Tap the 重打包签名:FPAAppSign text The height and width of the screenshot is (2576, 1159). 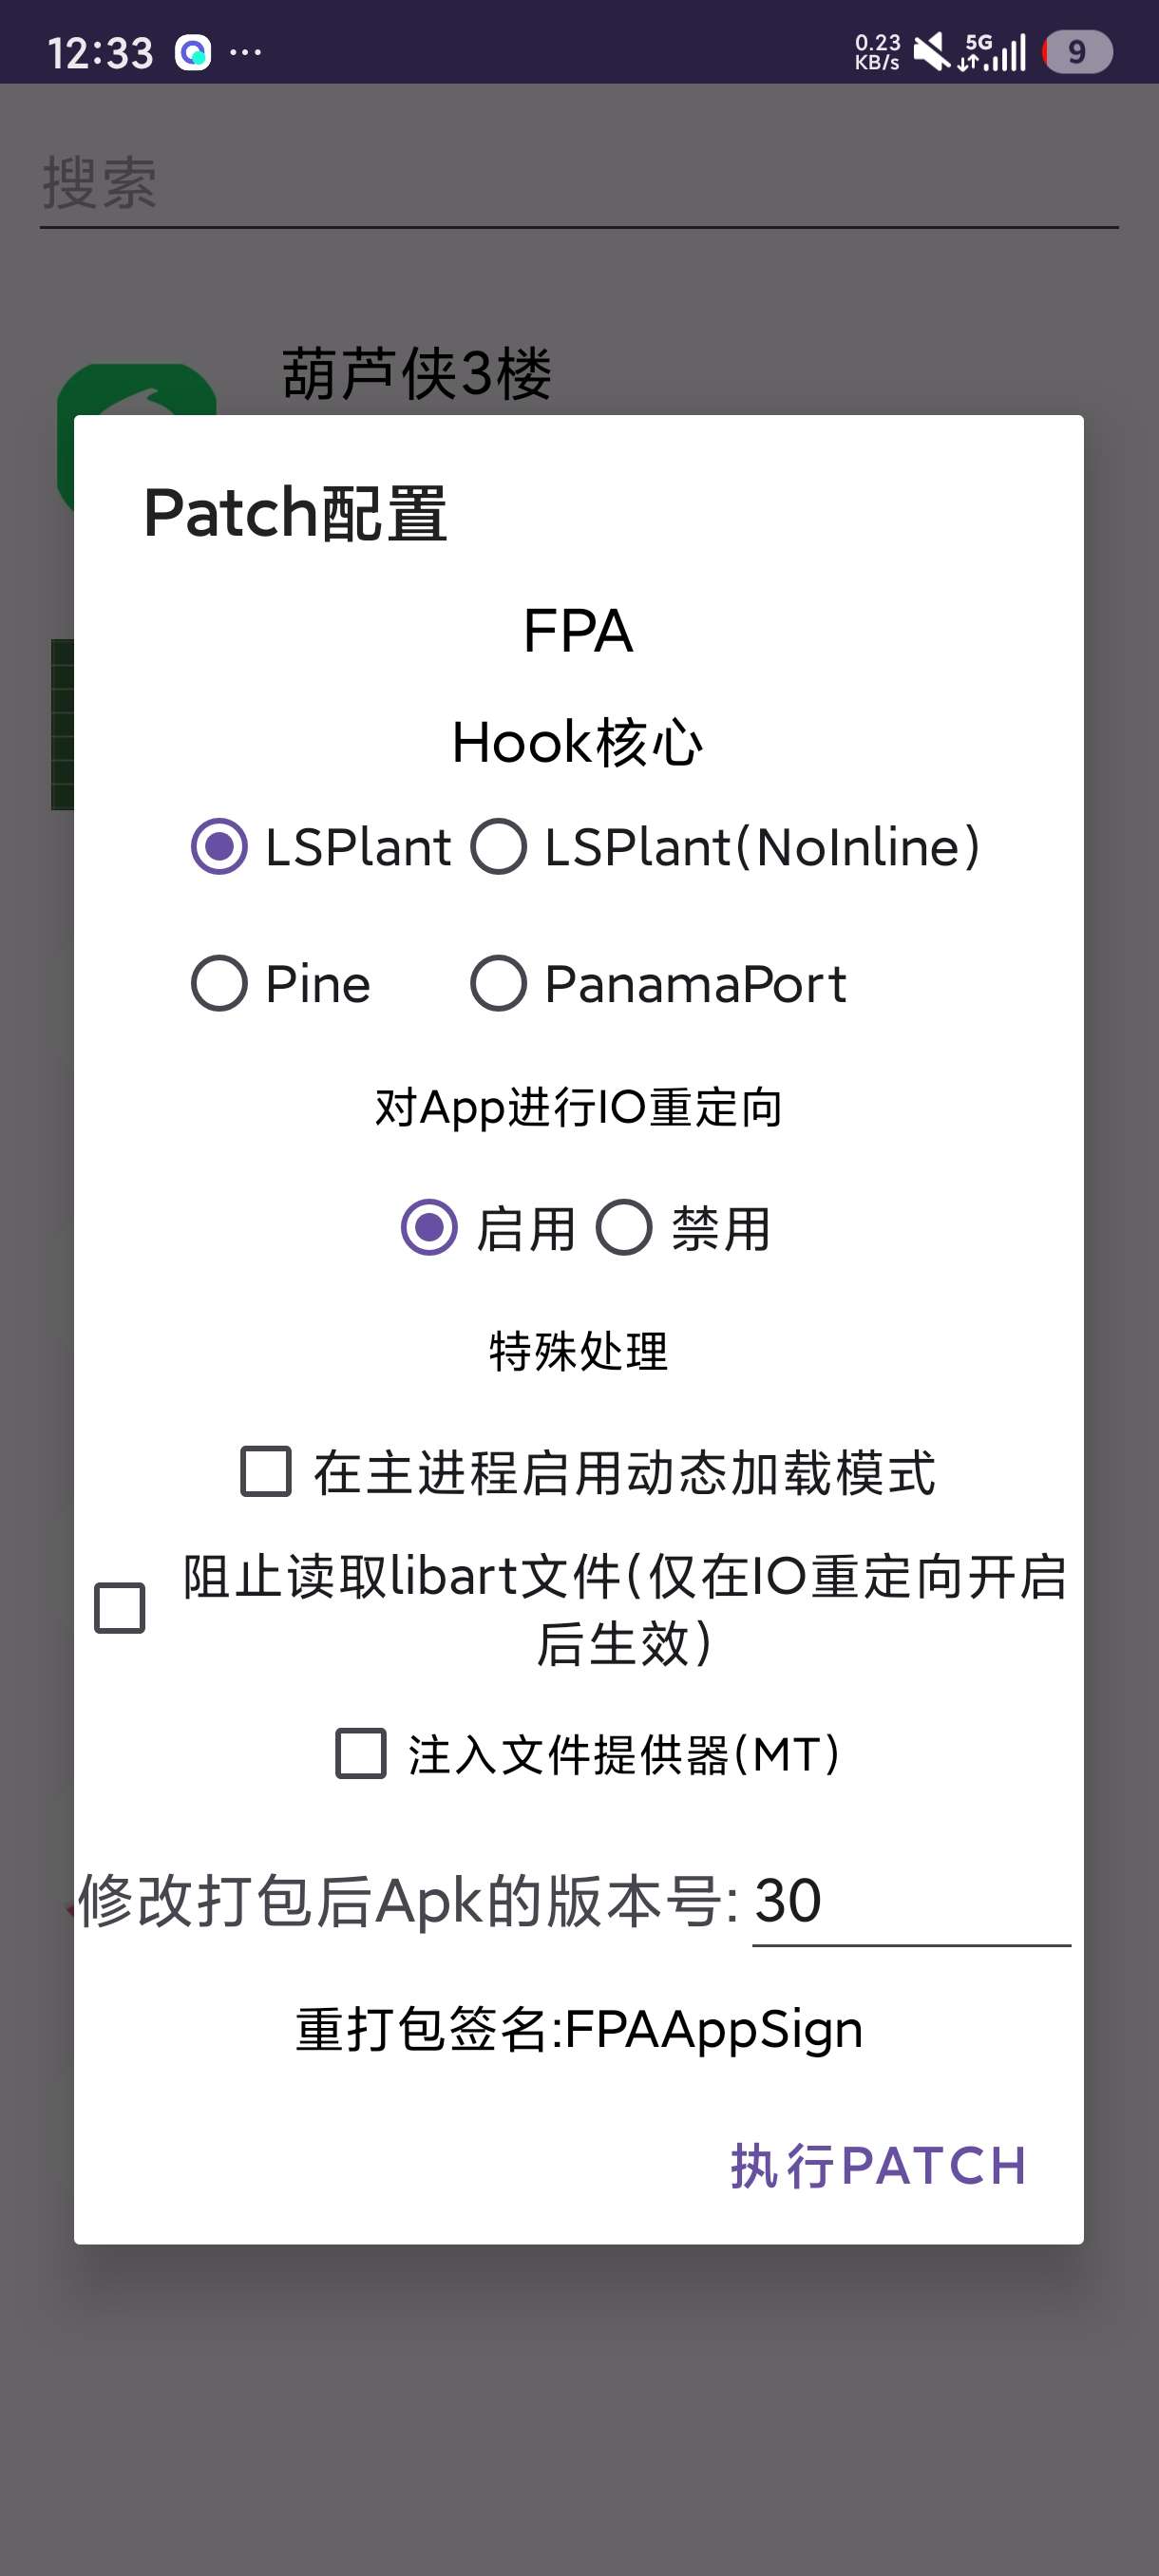579,2030
